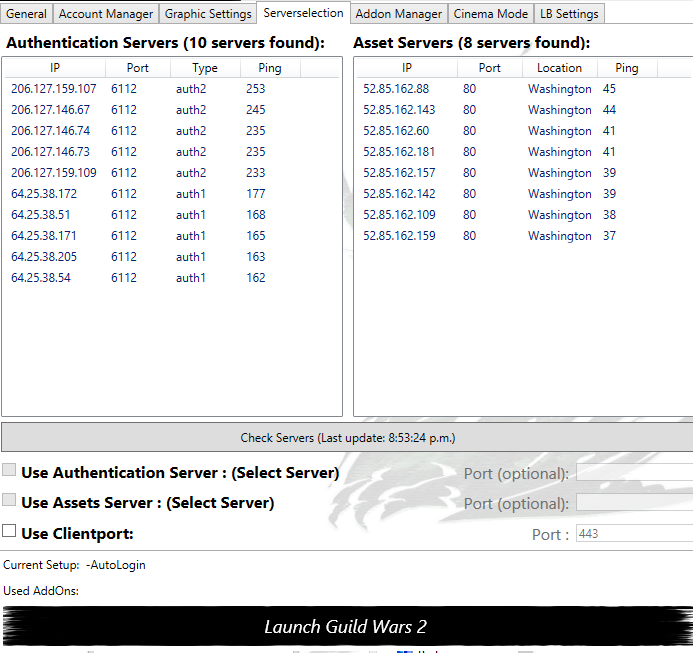This screenshot has width=693, height=653.
Task: Click the ping value 37 in asset list
Action: click(x=609, y=236)
